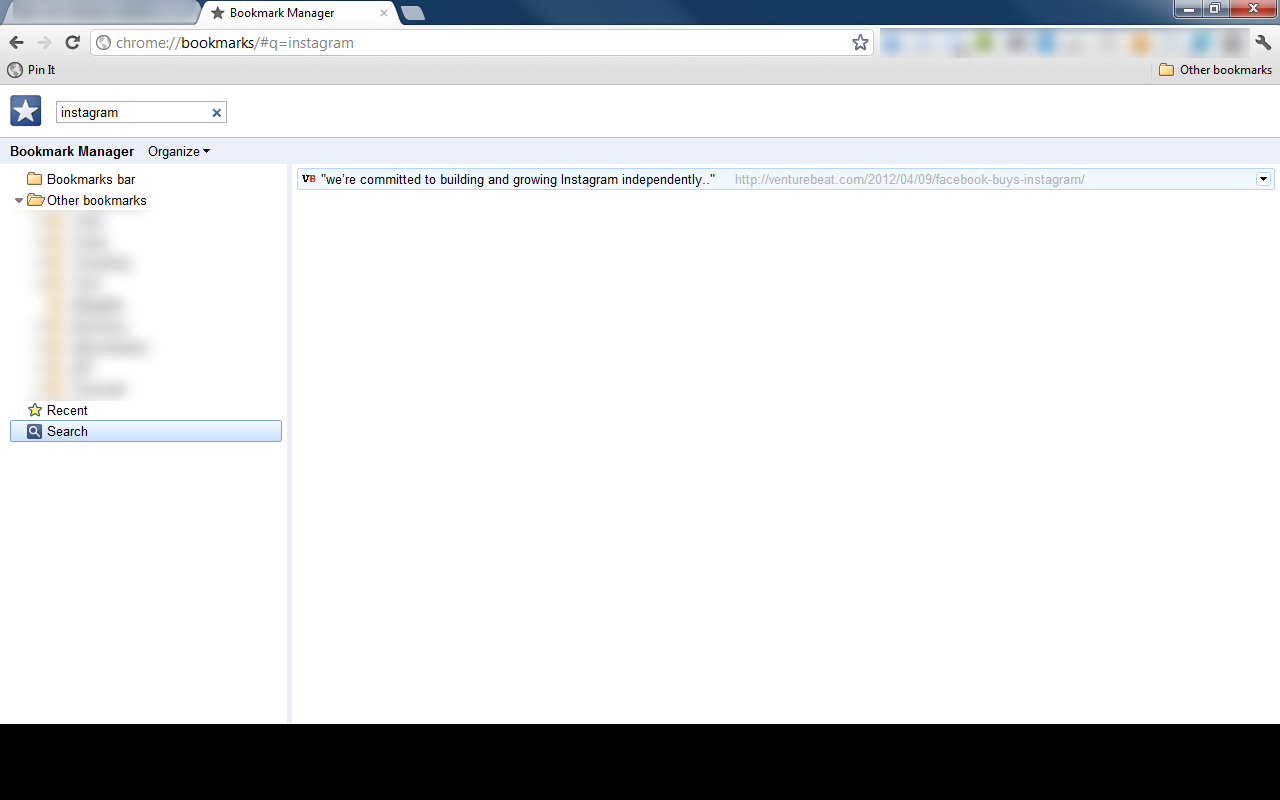Restore down the Chrome window
The image size is (1280, 800).
click(1215, 9)
